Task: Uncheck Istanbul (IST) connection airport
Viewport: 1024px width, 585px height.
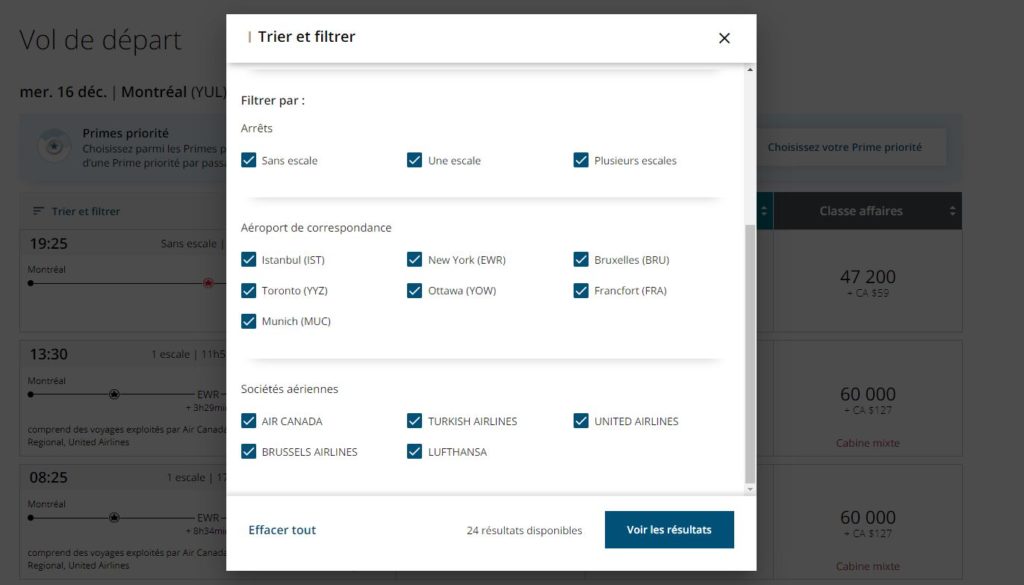Action: 249,260
